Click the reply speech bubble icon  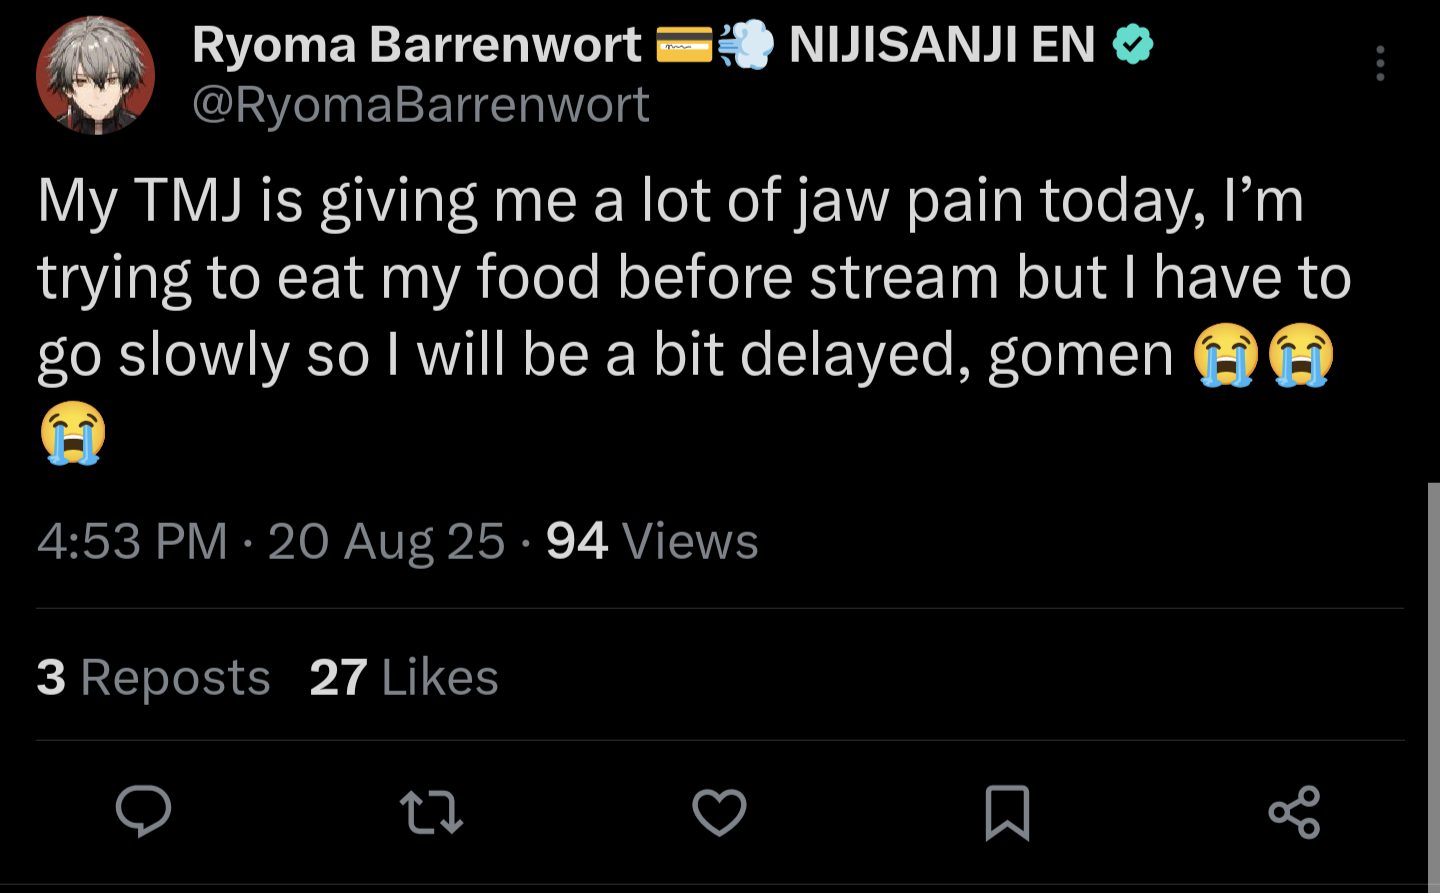pos(144,811)
